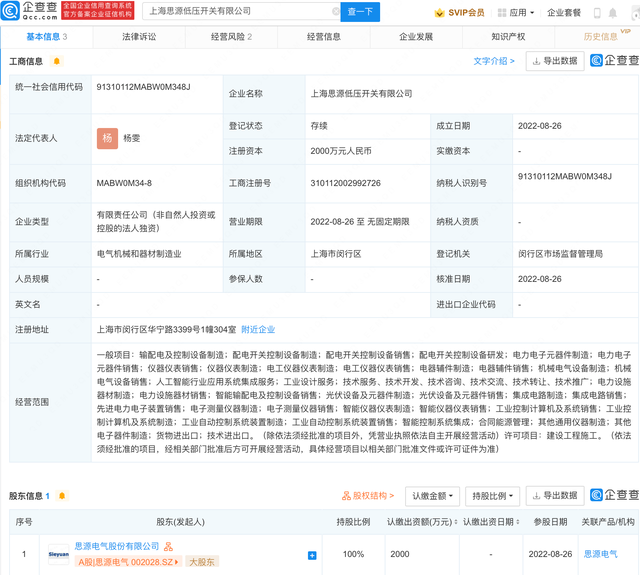Sort by 认缴出资日期 column sort arrows
The width and height of the screenshot is (640, 575).
518,522
